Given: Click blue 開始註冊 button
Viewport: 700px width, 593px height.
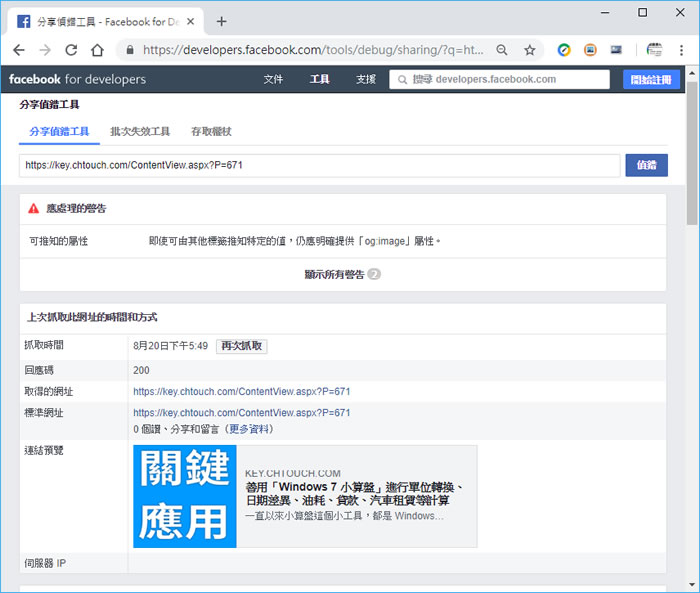Looking at the screenshot, I should 651,79.
